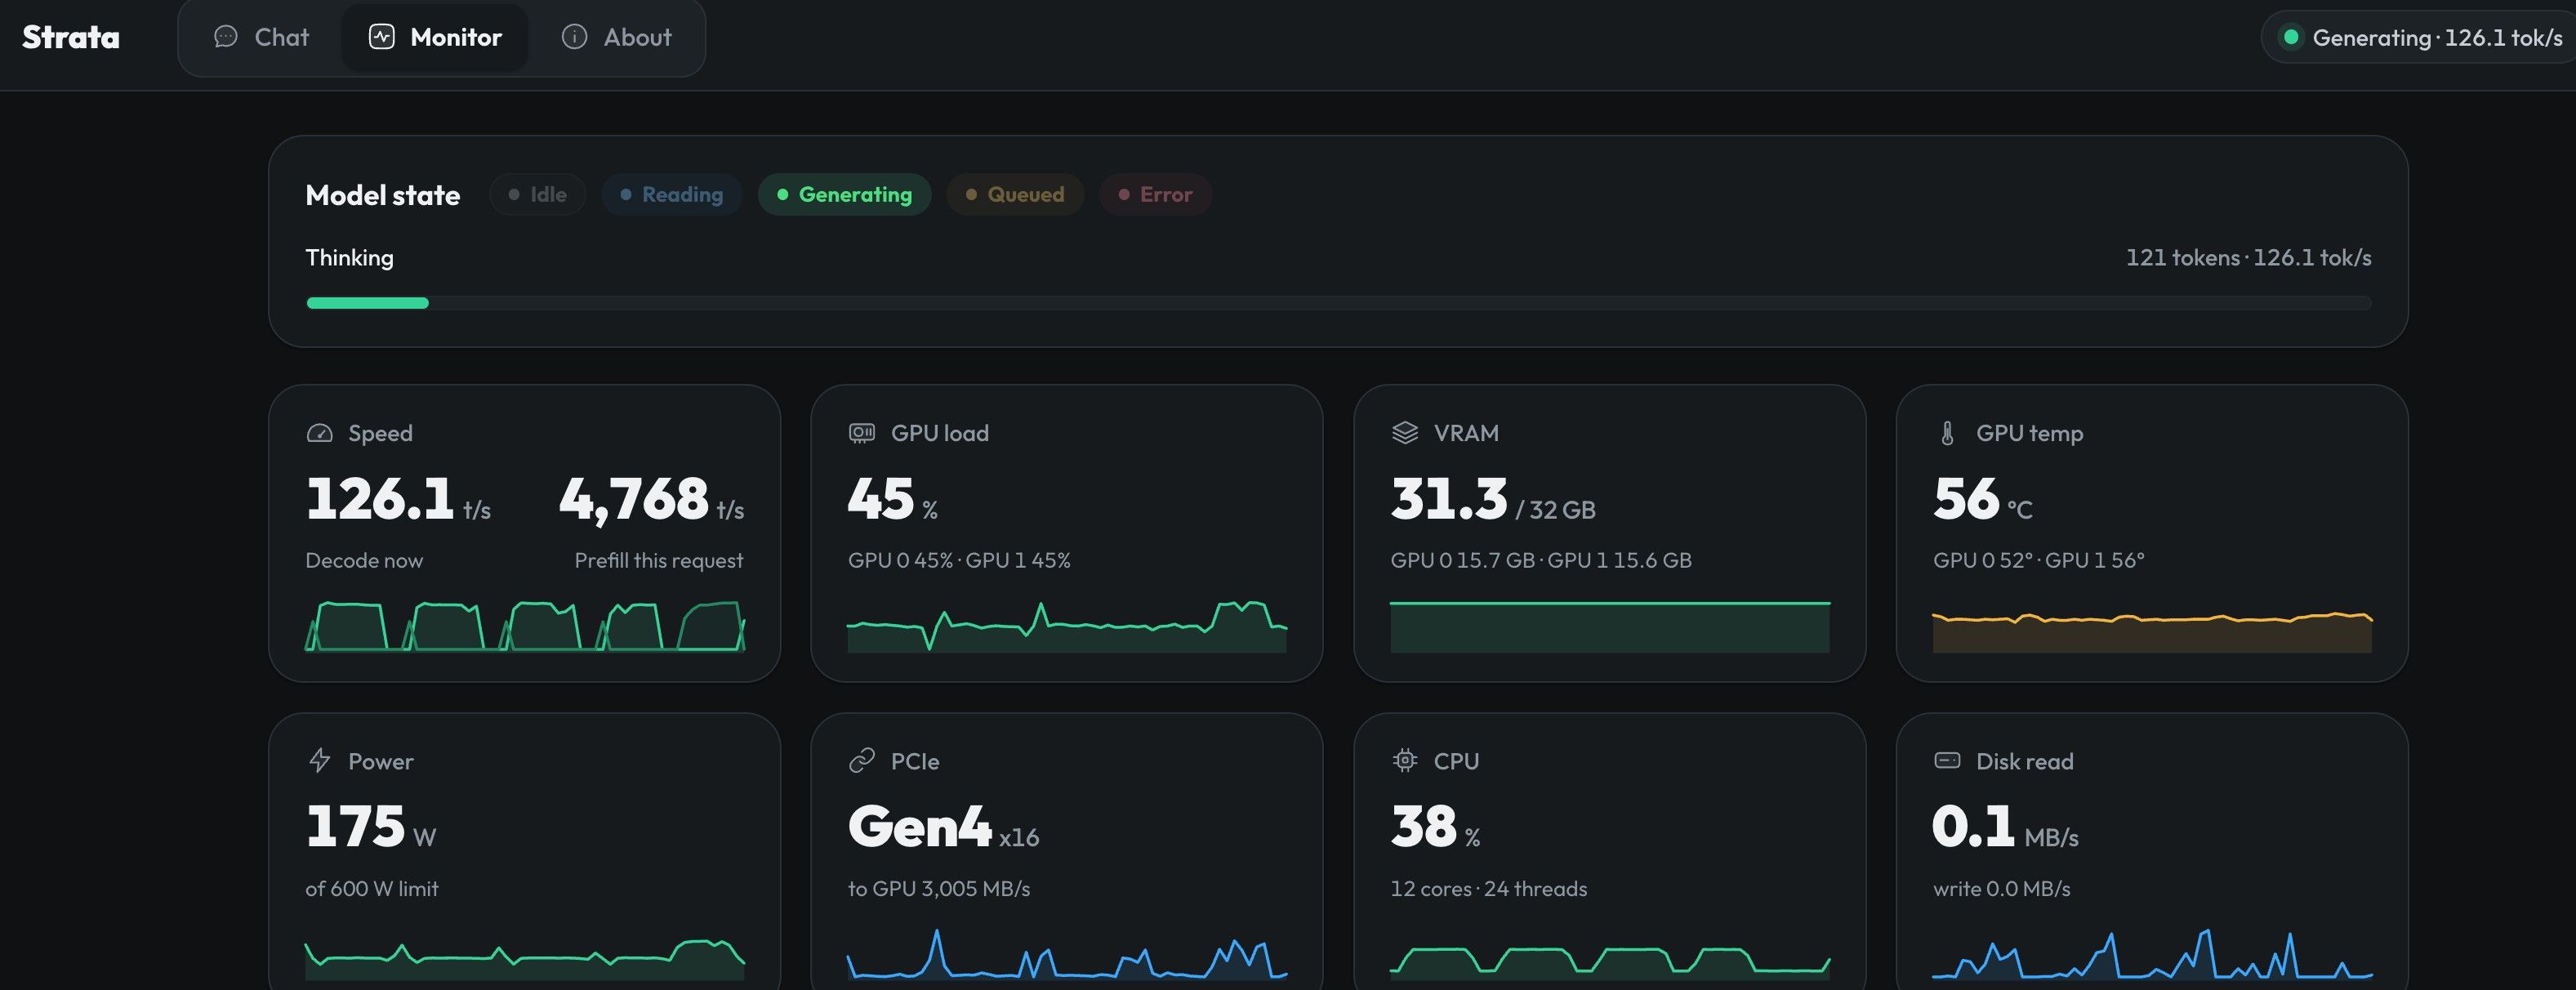Click the VRAM layers icon
Viewport: 2576px width, 990px height.
pyautogui.click(x=1404, y=433)
